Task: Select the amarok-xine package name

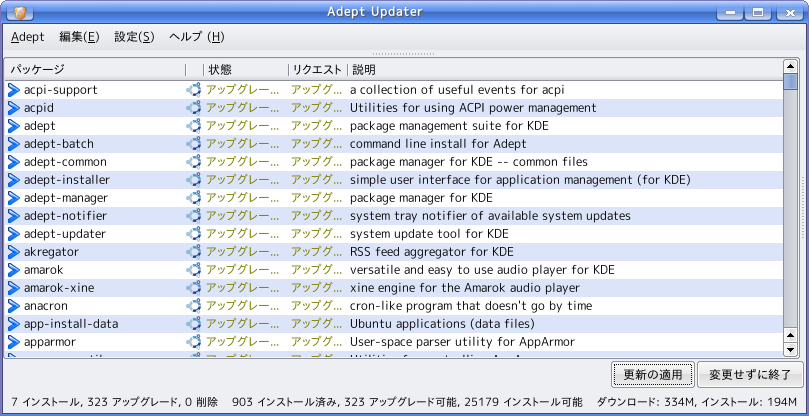Action: coord(59,288)
